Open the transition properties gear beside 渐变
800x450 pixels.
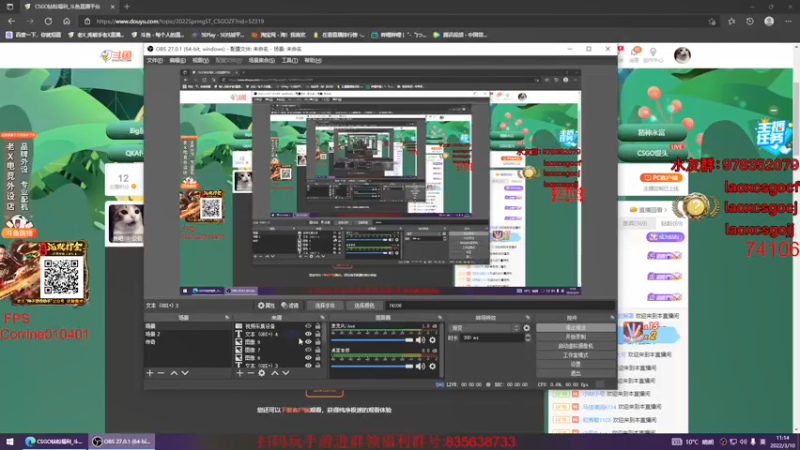527,328
